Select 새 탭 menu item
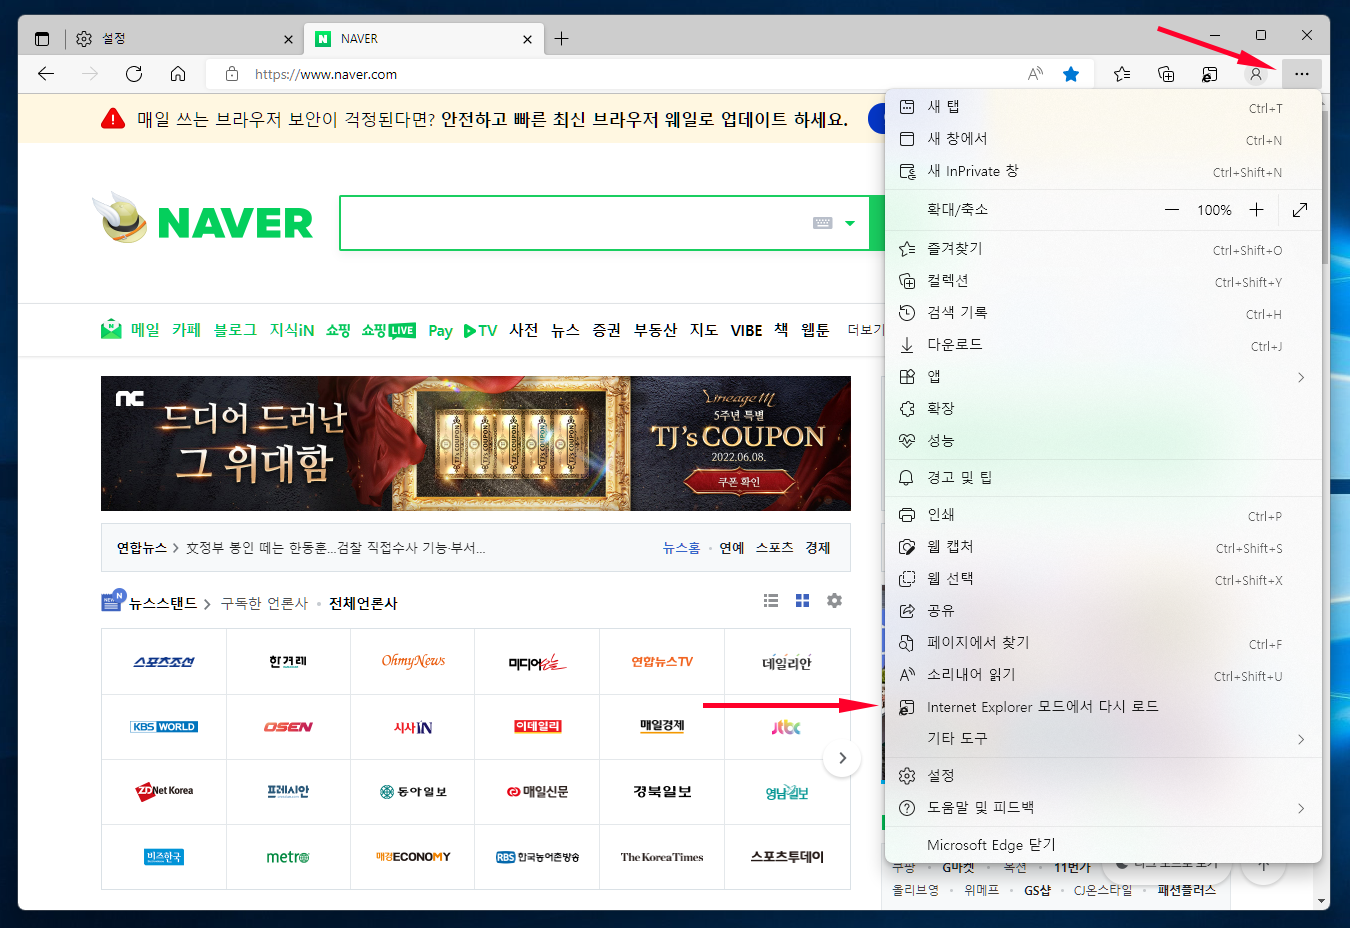The height and width of the screenshot is (928, 1350). click(1103, 107)
